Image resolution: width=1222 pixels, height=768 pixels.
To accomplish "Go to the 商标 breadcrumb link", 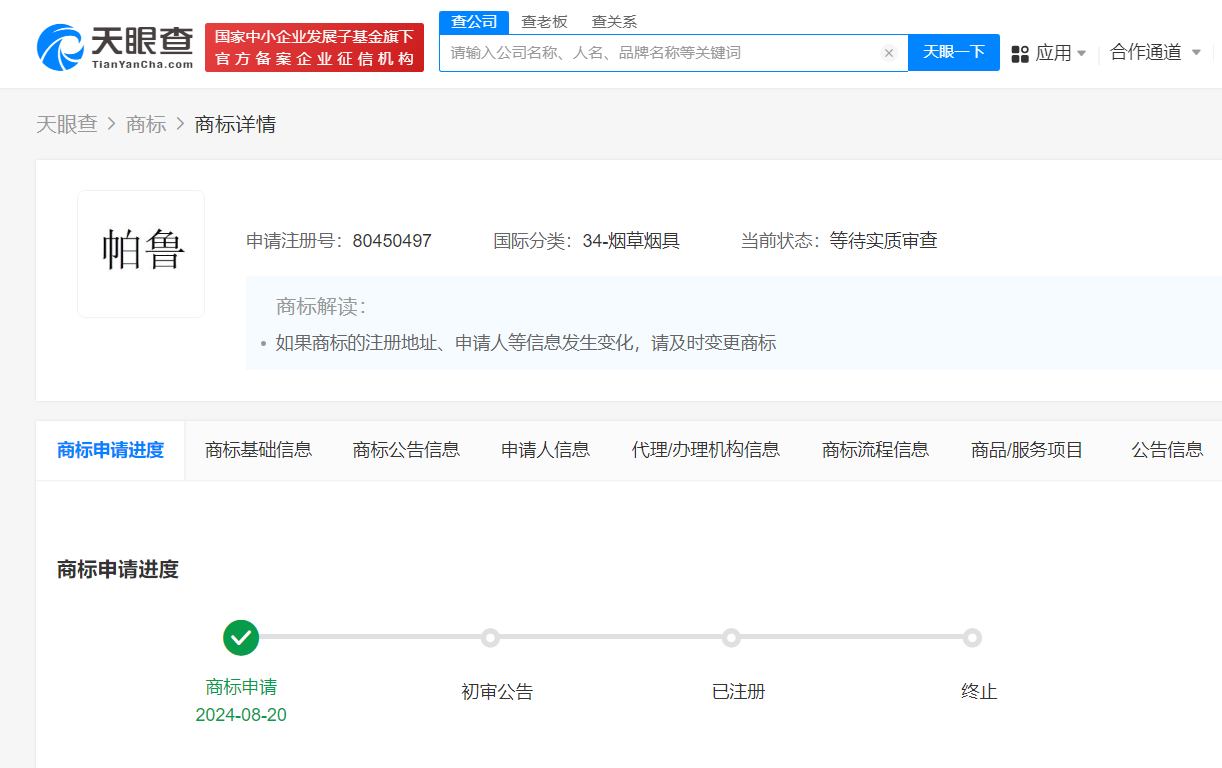I will click(146, 124).
